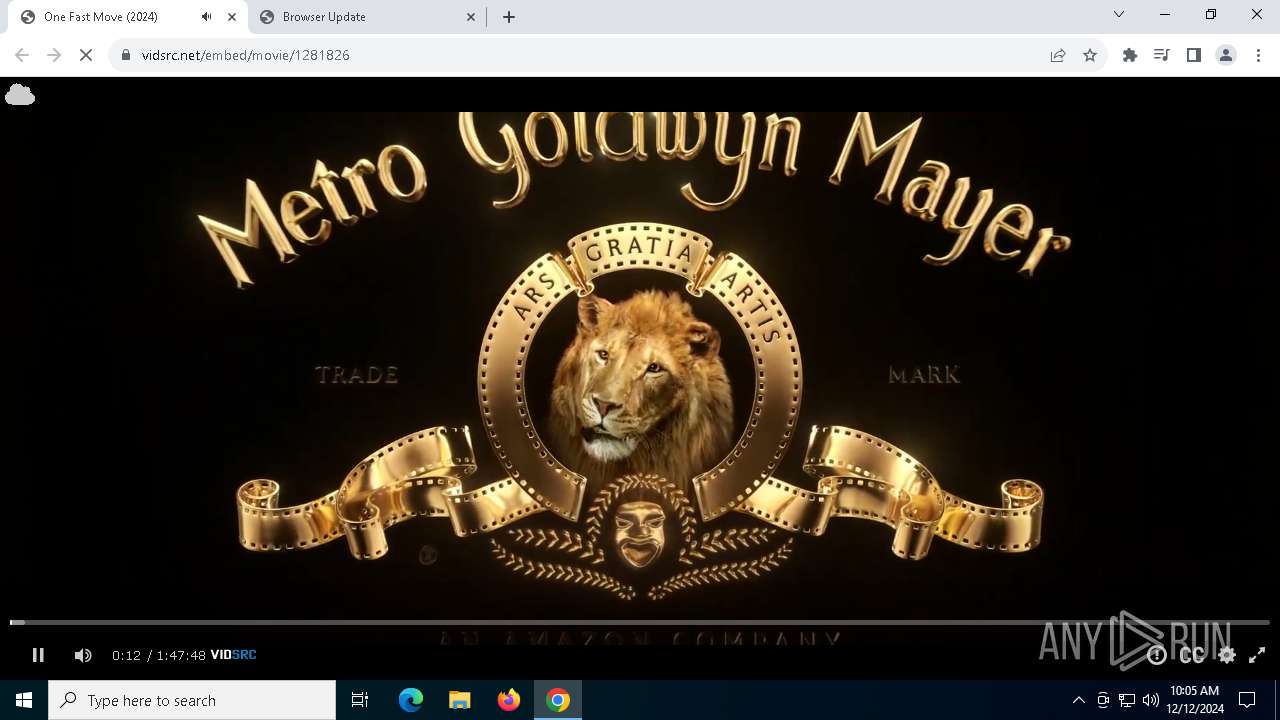Mute the One Fast Move tab audio
This screenshot has height=720, width=1280.
207,17
